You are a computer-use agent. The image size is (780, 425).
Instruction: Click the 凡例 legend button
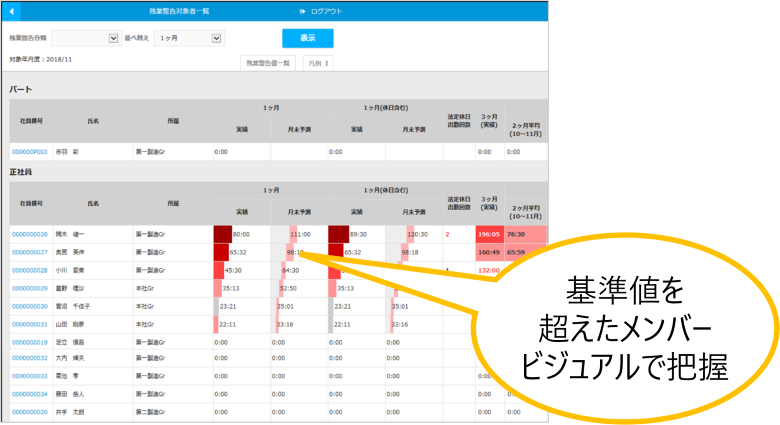pos(318,63)
